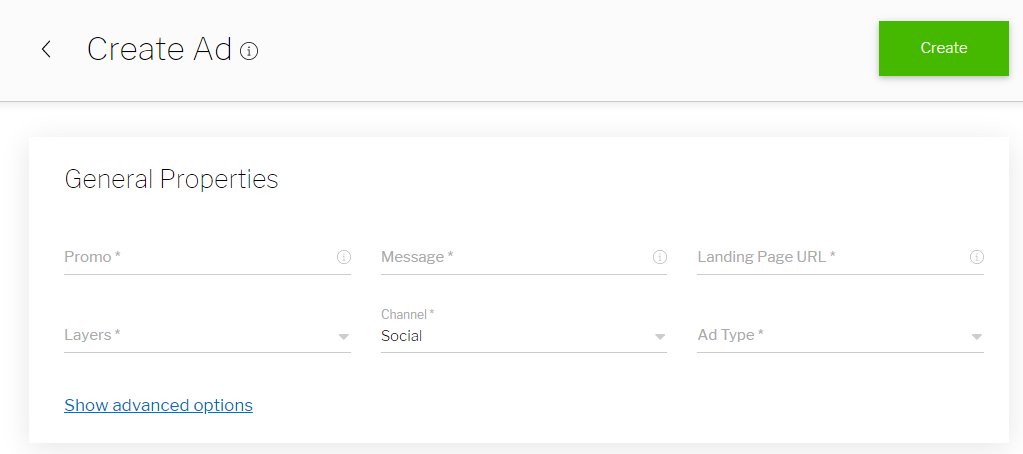The image size is (1023, 454).
Task: Show the Landing Page URL info icon
Action: [977, 257]
